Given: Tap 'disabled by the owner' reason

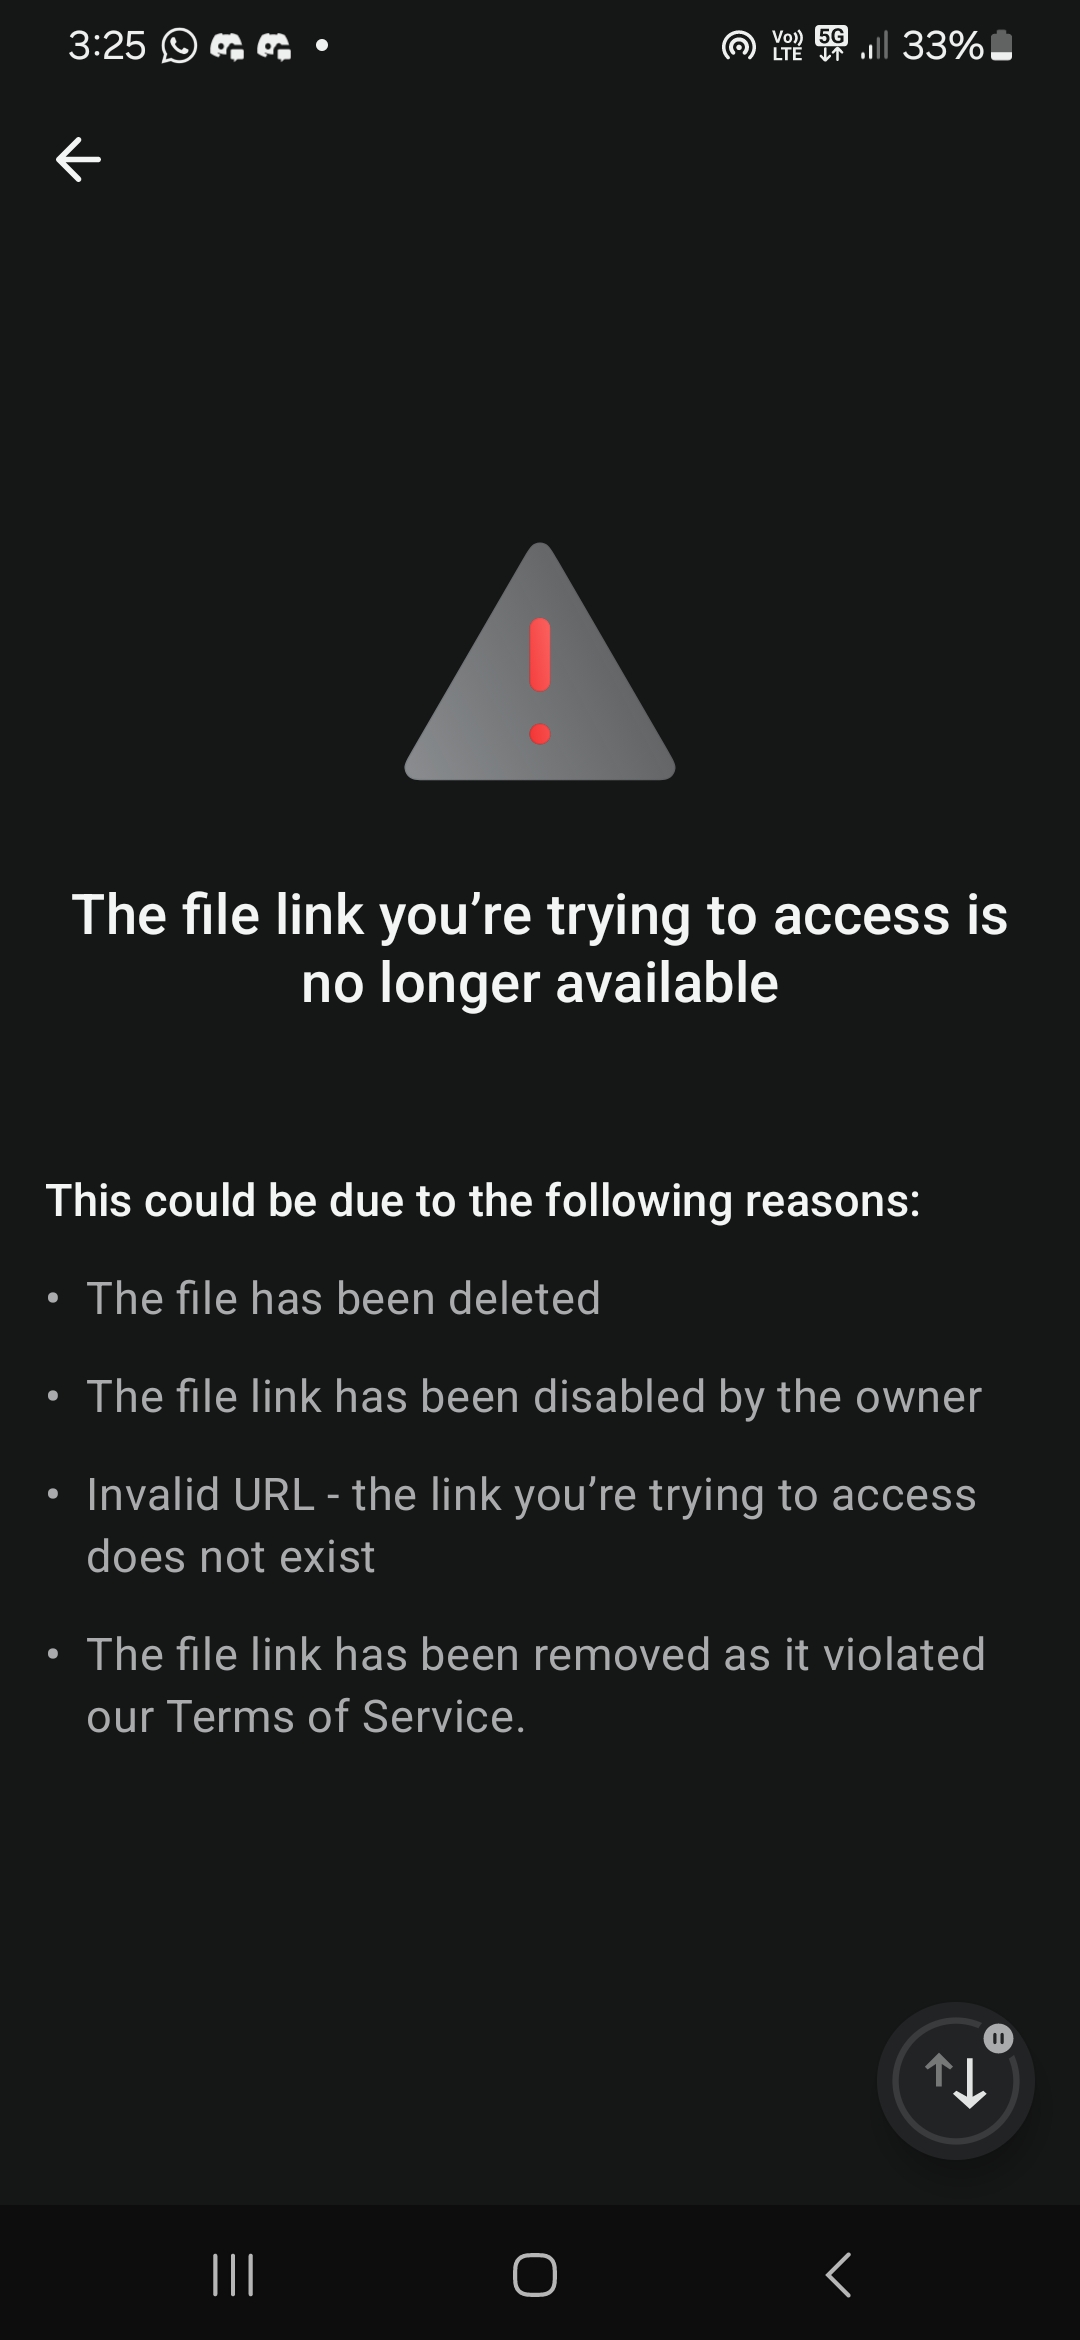Looking at the screenshot, I should pyautogui.click(x=534, y=1396).
